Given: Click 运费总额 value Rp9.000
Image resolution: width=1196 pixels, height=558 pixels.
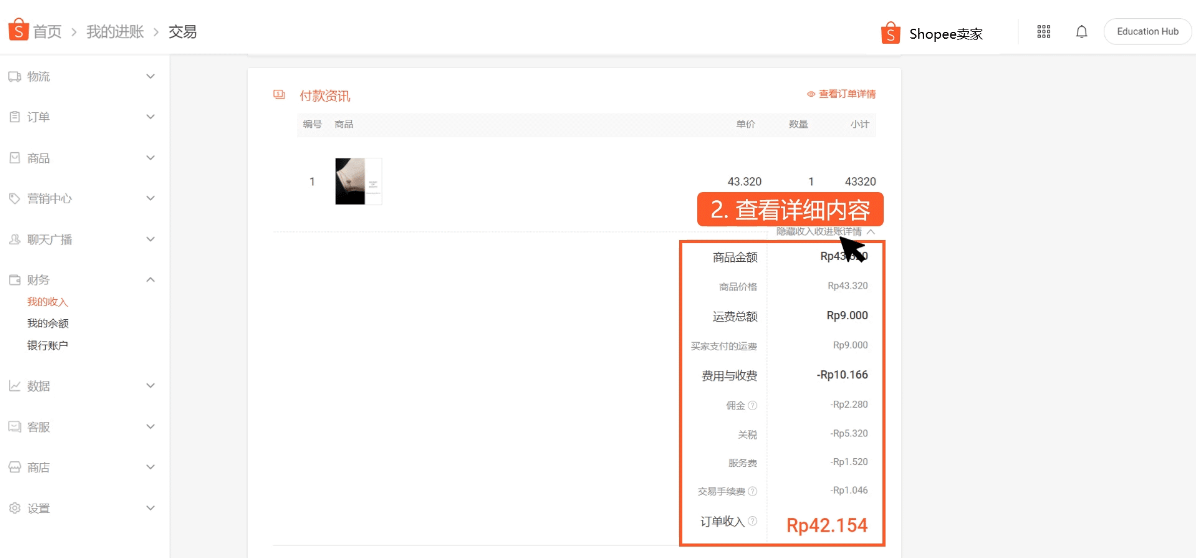Looking at the screenshot, I should (x=847, y=316).
